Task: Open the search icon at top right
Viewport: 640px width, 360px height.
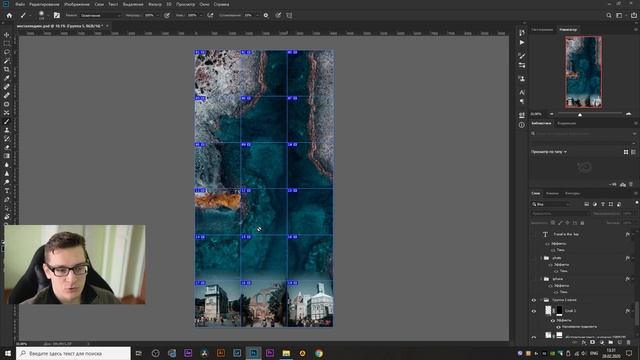Action: click(x=609, y=15)
